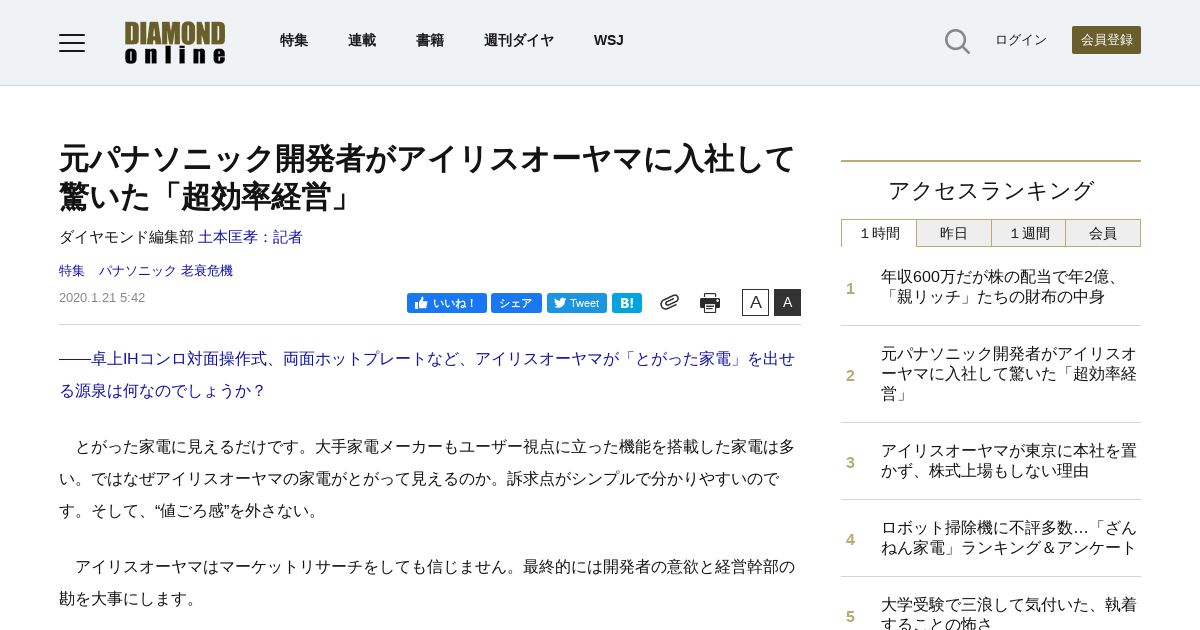Open 特集 in top navigation
Image resolution: width=1200 pixels, height=630 pixels.
pyautogui.click(x=294, y=40)
